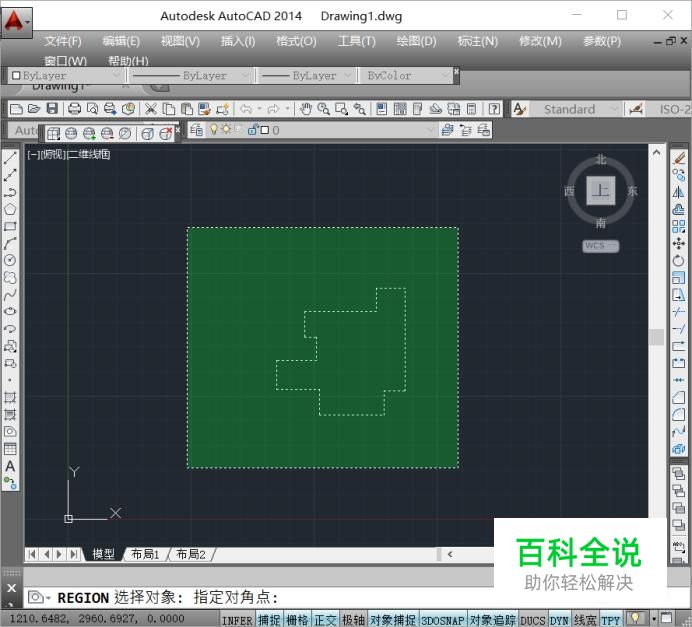Open the WCS coordinate system dropdown

click(601, 245)
